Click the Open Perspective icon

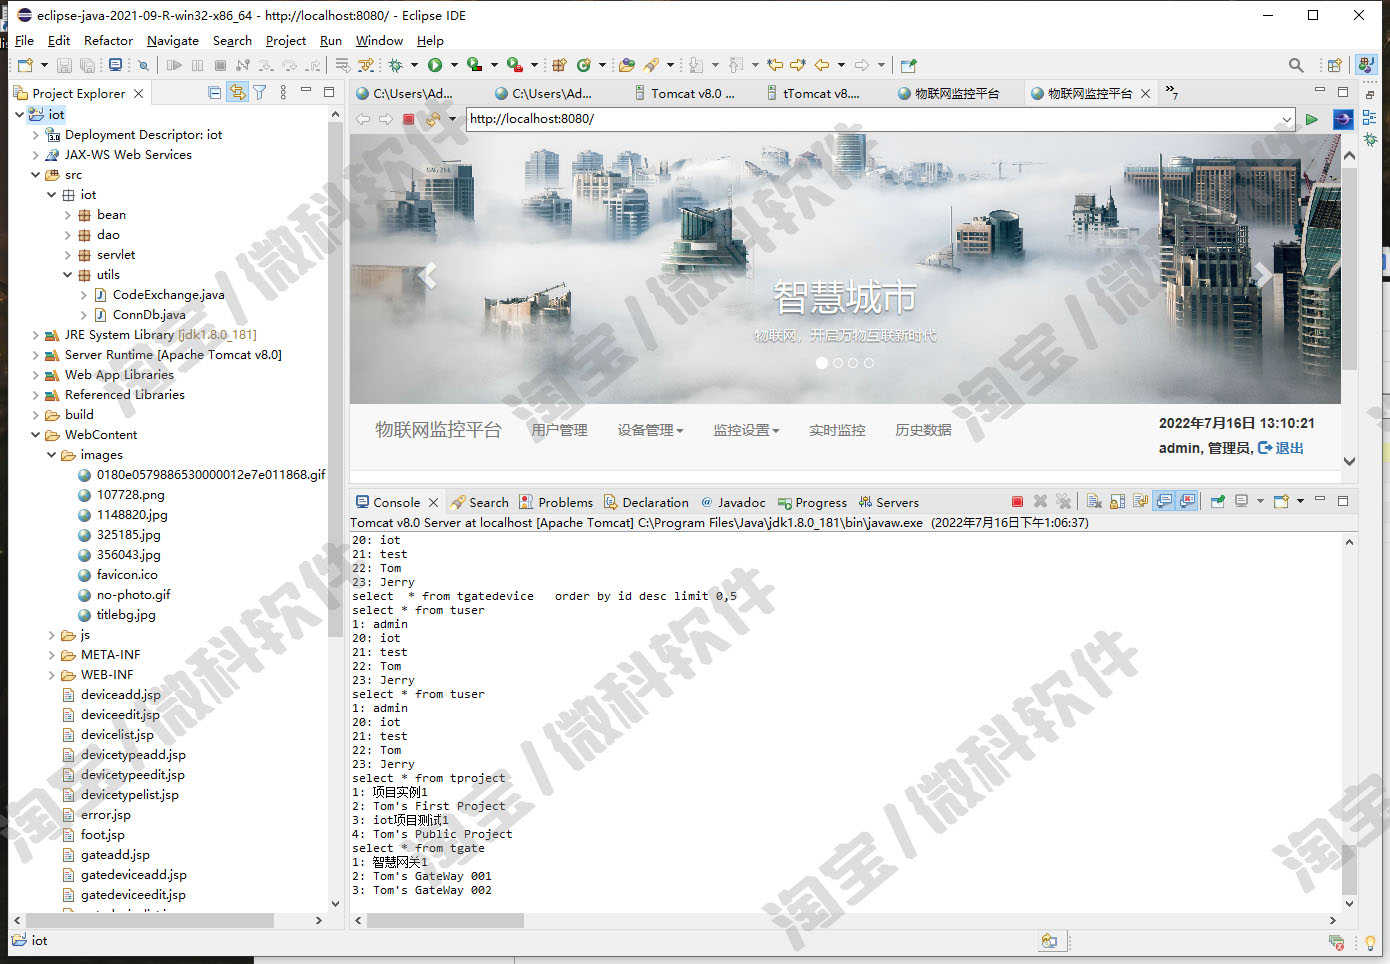(1334, 65)
